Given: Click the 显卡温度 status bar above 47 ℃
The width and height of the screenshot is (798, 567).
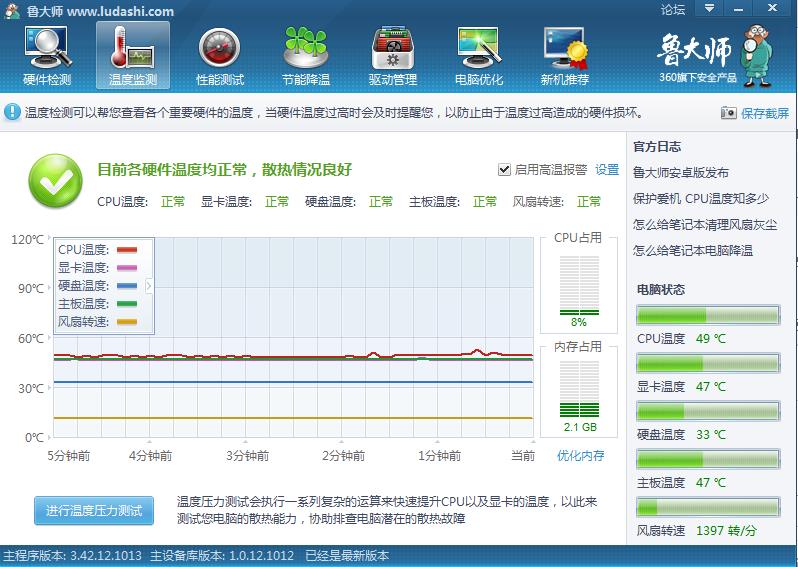Looking at the screenshot, I should [x=708, y=363].
